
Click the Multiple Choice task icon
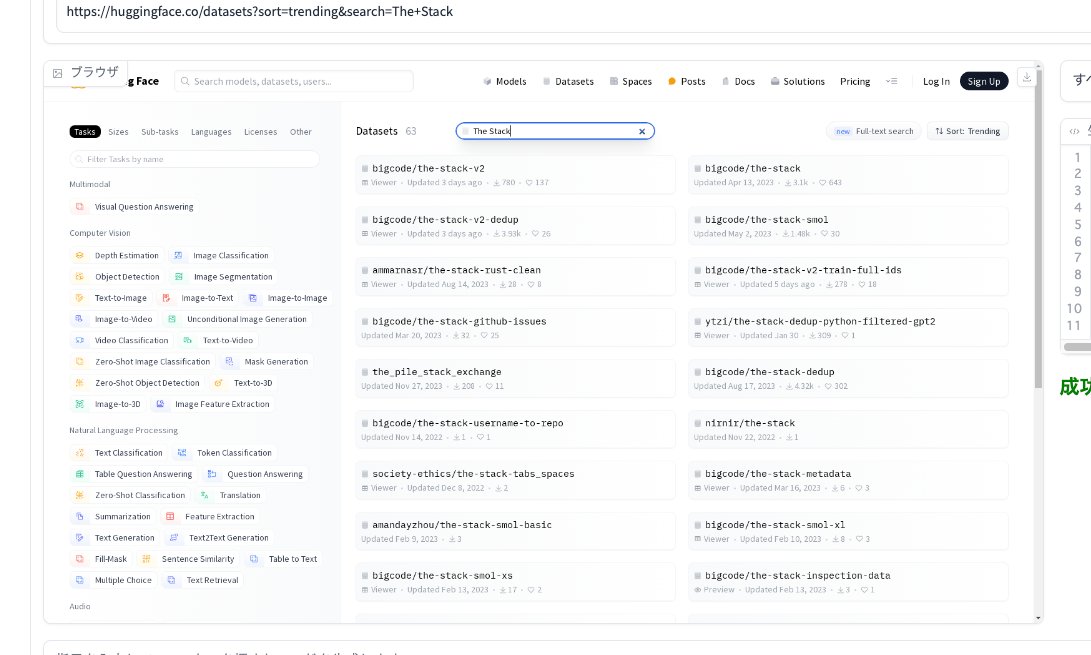tap(79, 581)
